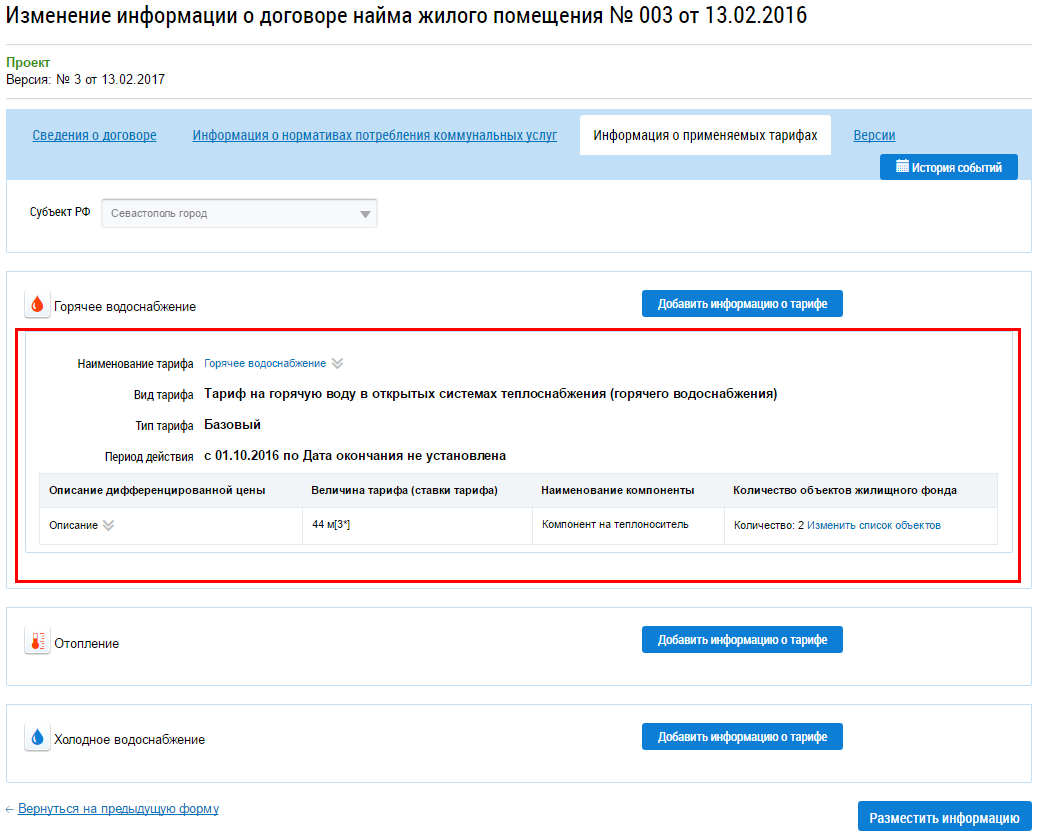
Task: Expand the chevron next to tariff name
Action: pyautogui.click(x=338, y=364)
